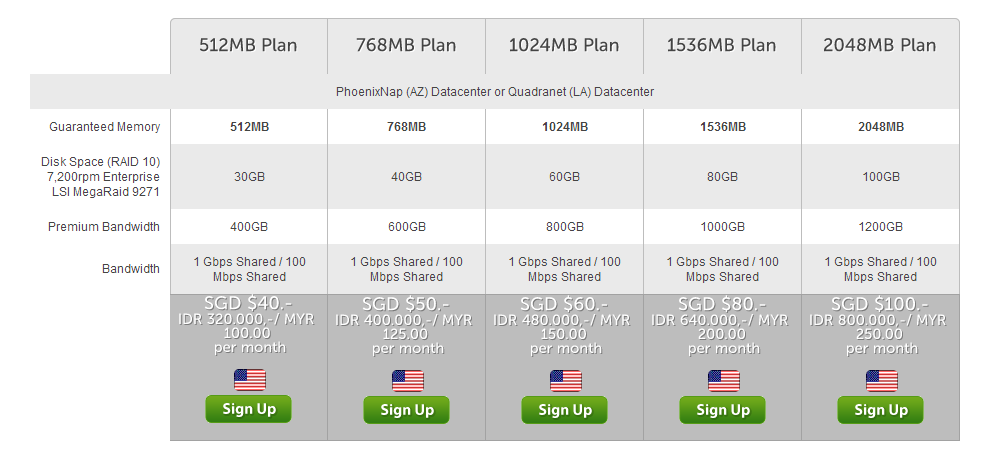The image size is (989, 451).
Task: Sign Up for the 768MB Plan
Action: (407, 410)
